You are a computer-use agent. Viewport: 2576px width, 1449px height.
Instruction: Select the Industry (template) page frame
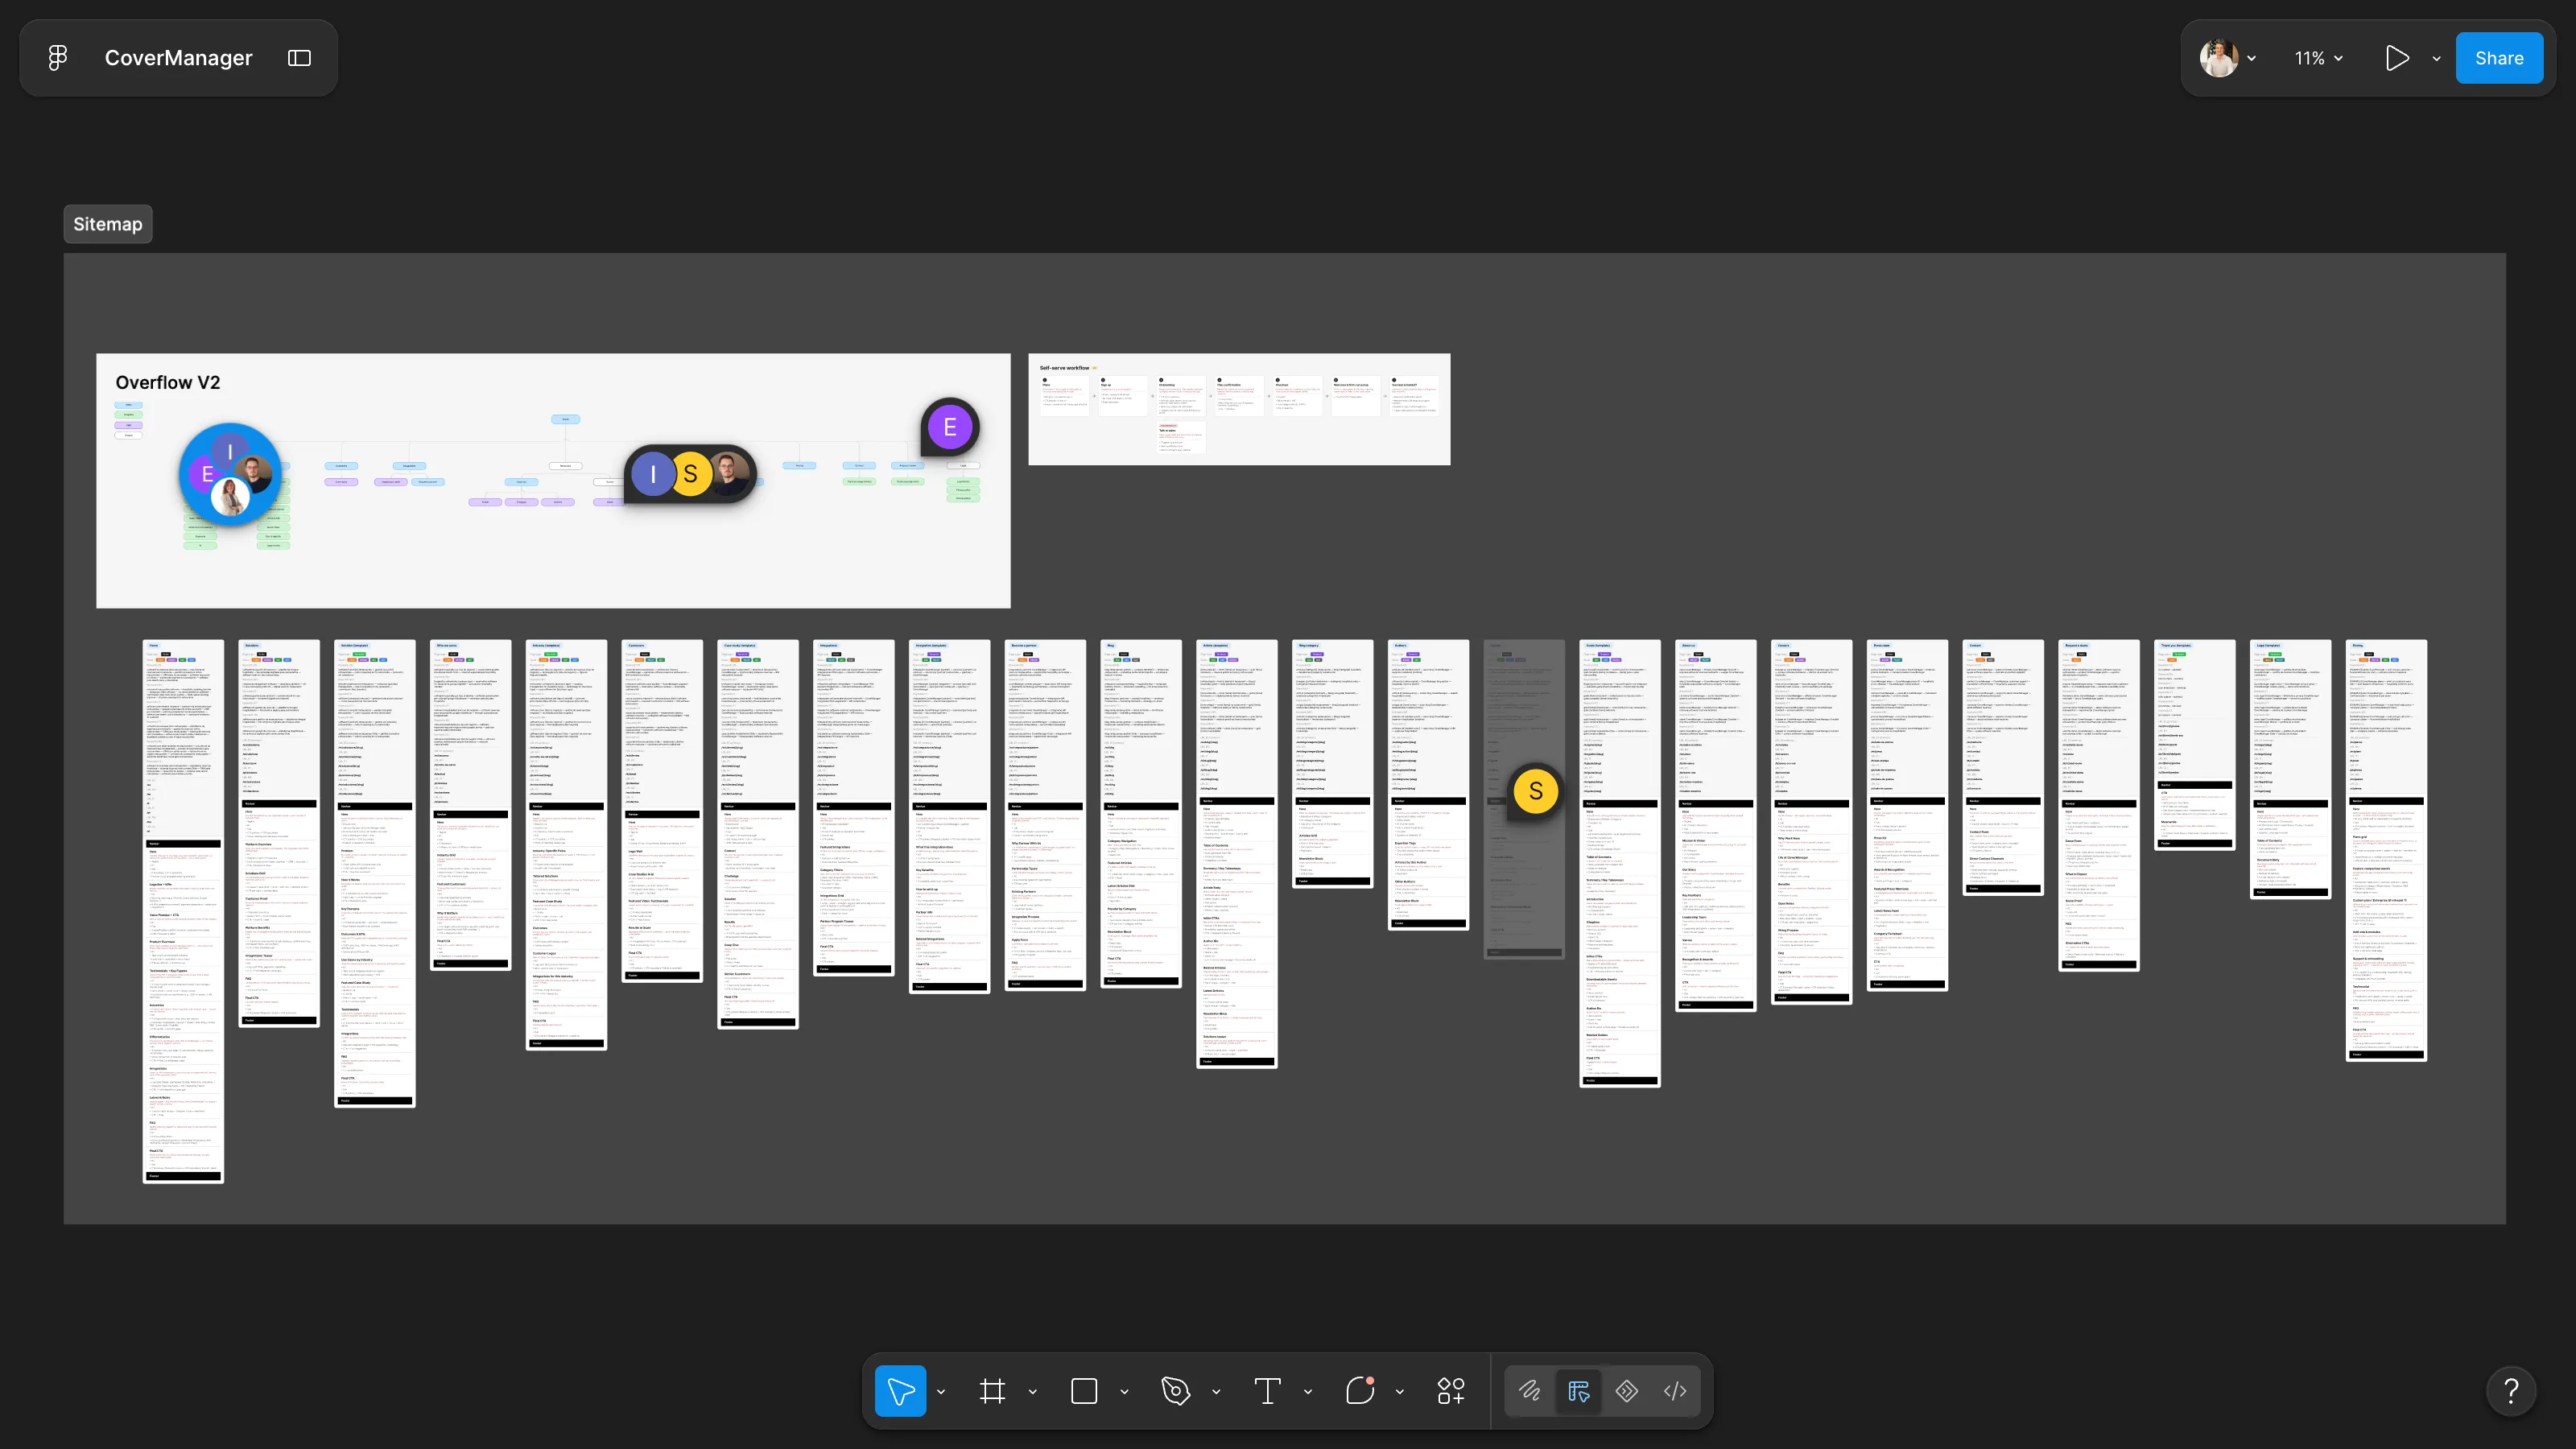coord(567,845)
